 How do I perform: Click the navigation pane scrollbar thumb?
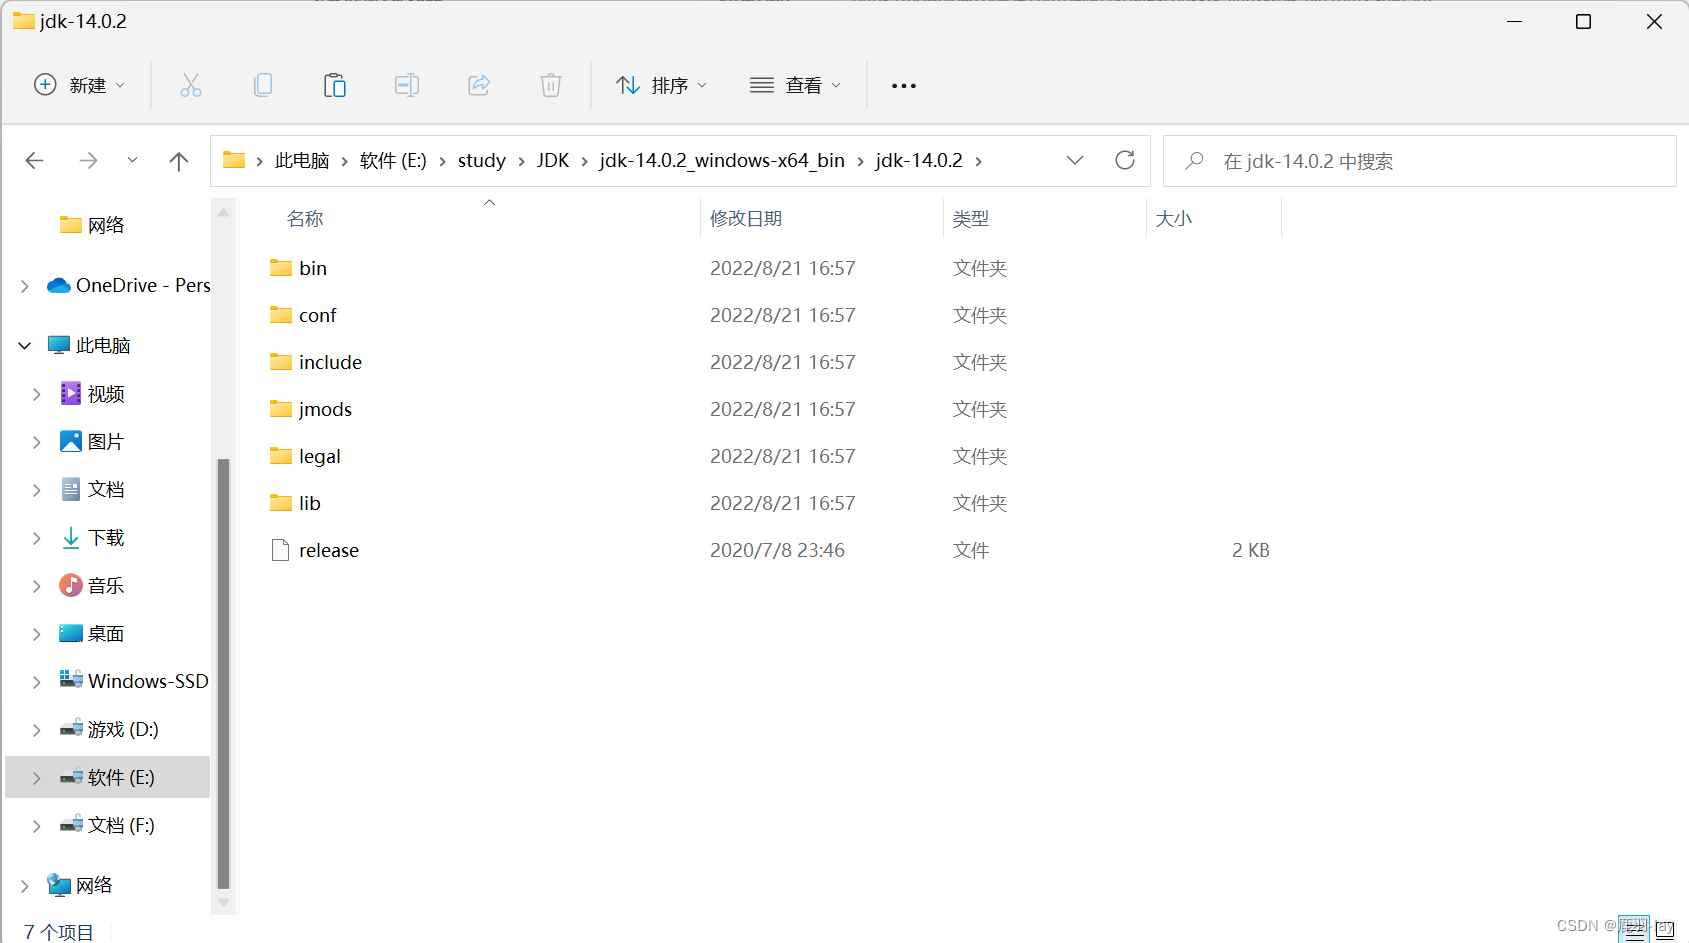[x=224, y=673]
